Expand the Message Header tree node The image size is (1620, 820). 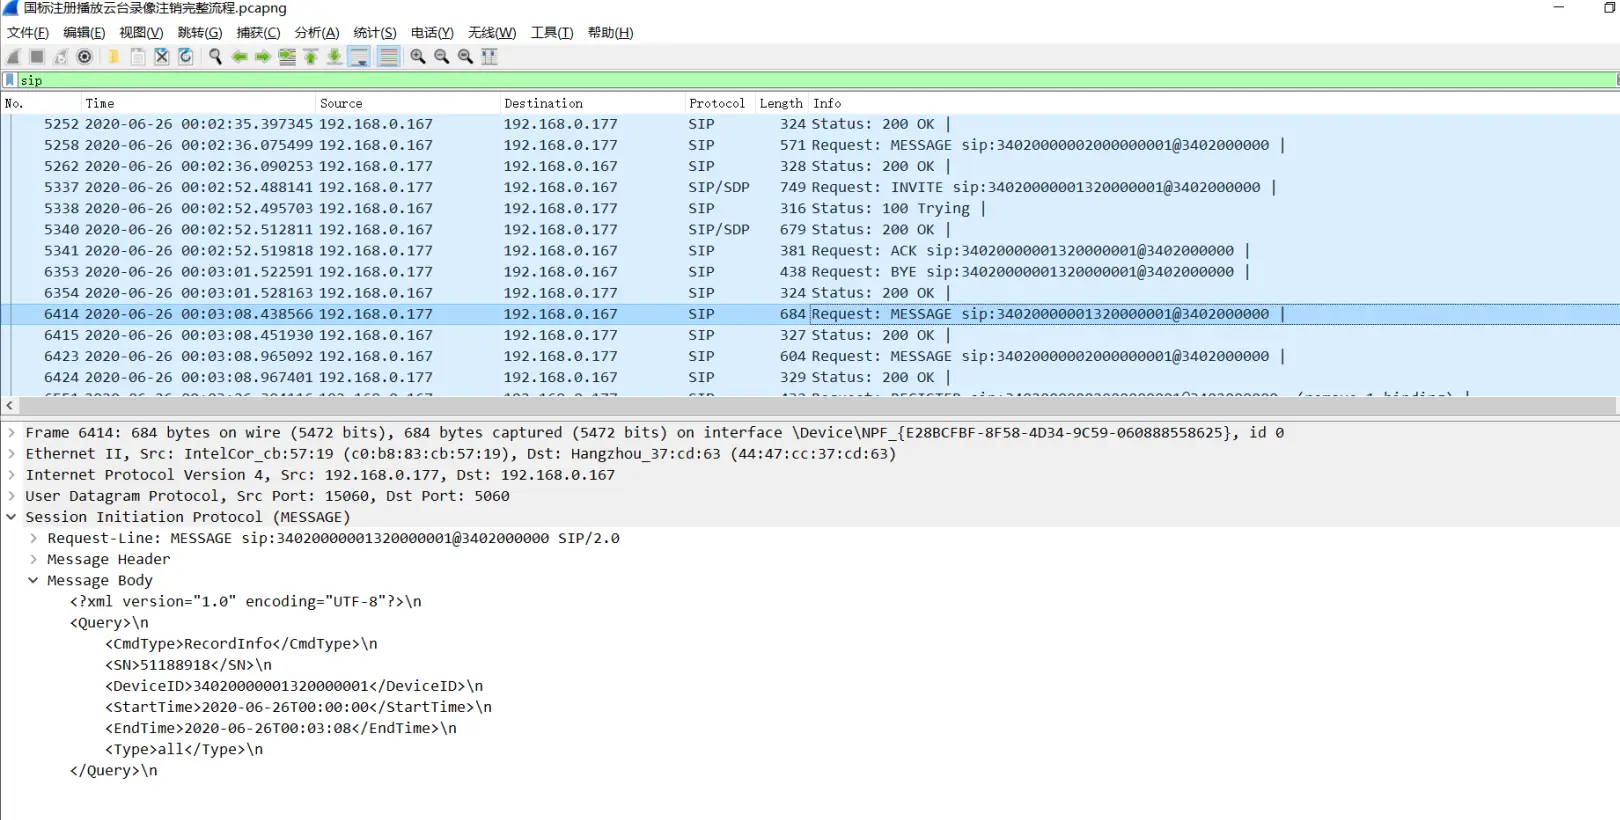coord(33,559)
